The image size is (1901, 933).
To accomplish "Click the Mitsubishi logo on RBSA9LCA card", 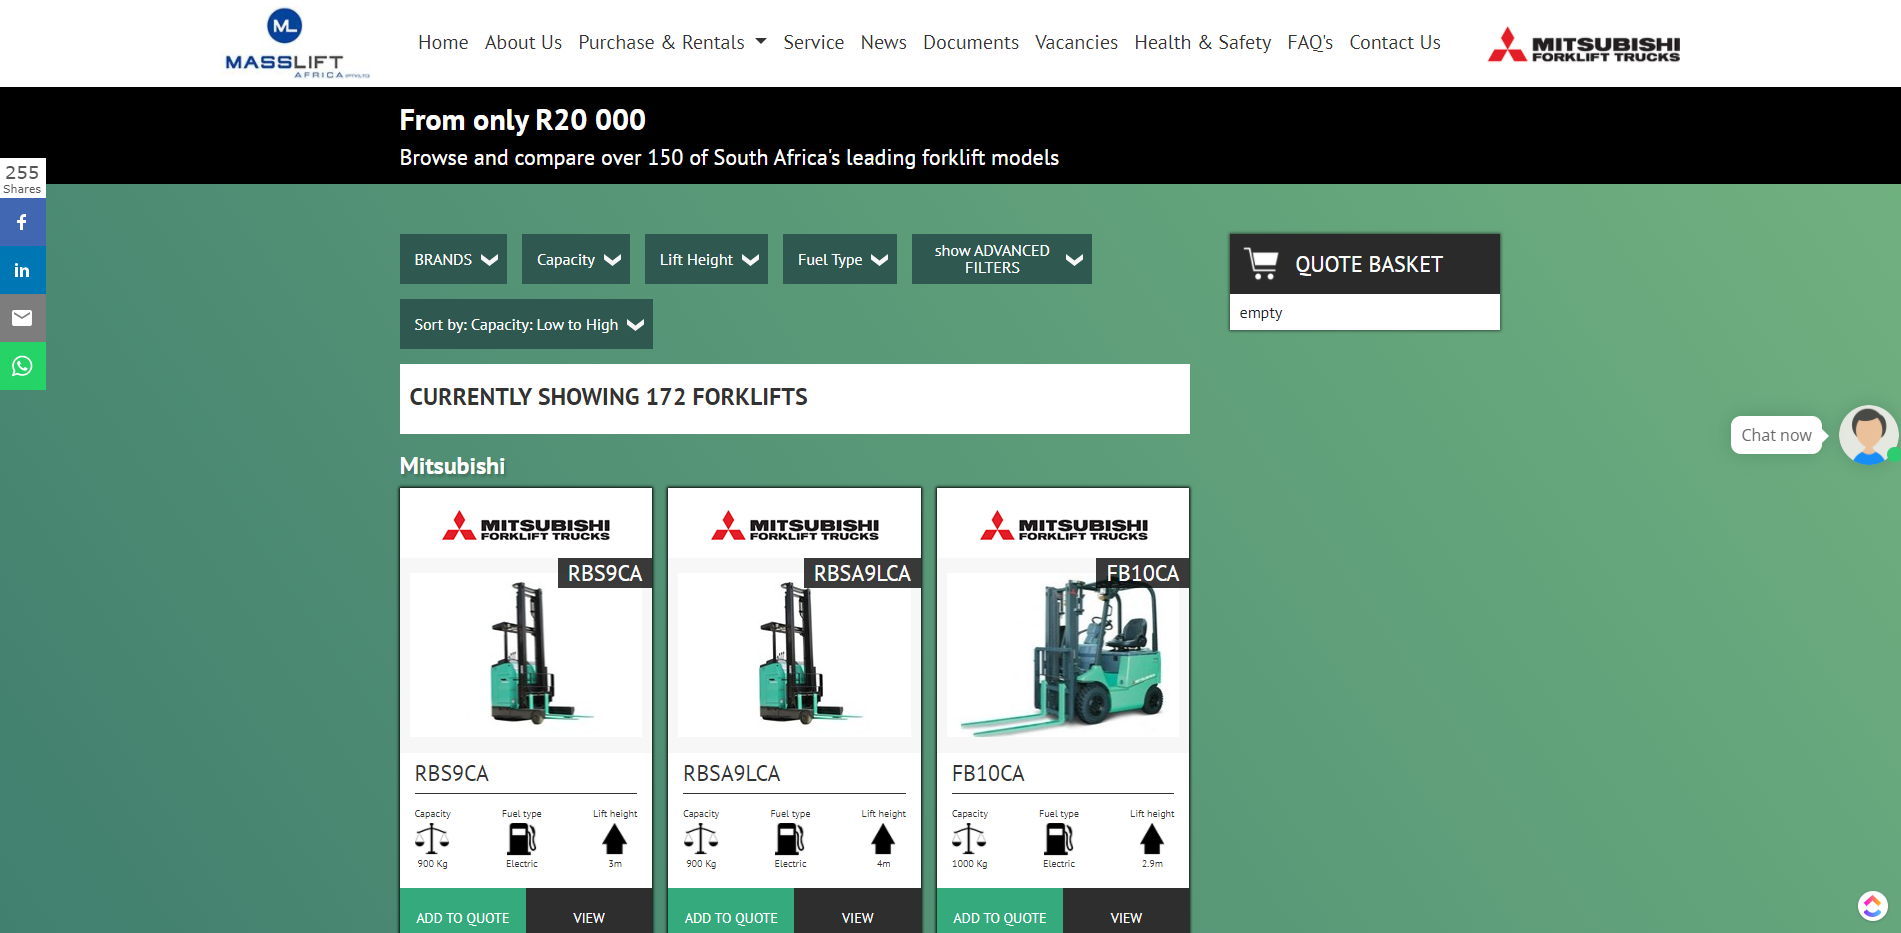I will (x=795, y=526).
